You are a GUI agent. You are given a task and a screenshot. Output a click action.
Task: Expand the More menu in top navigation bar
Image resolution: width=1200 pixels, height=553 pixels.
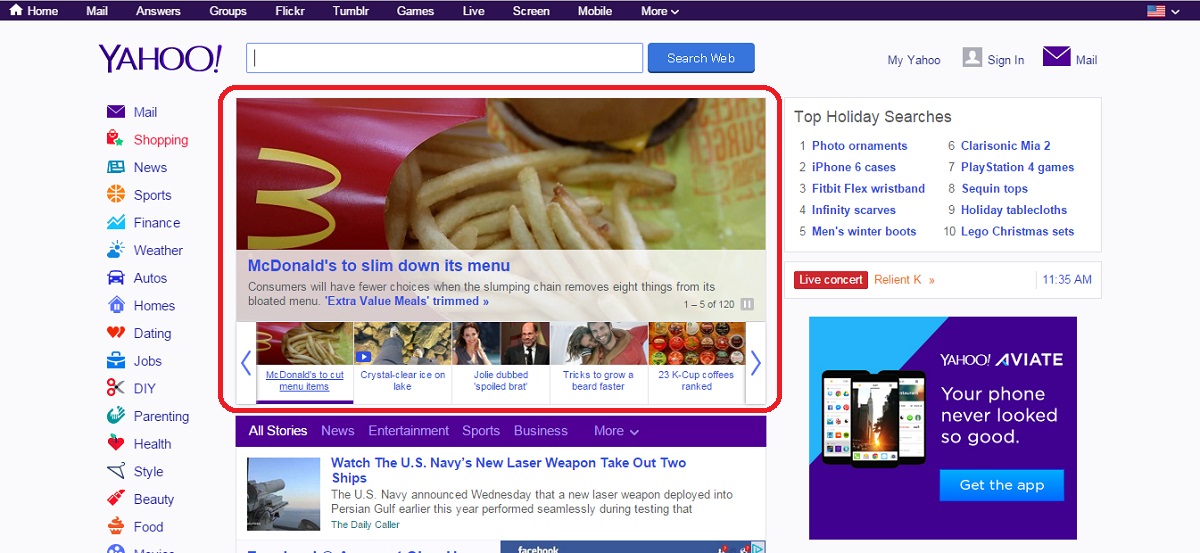click(660, 11)
